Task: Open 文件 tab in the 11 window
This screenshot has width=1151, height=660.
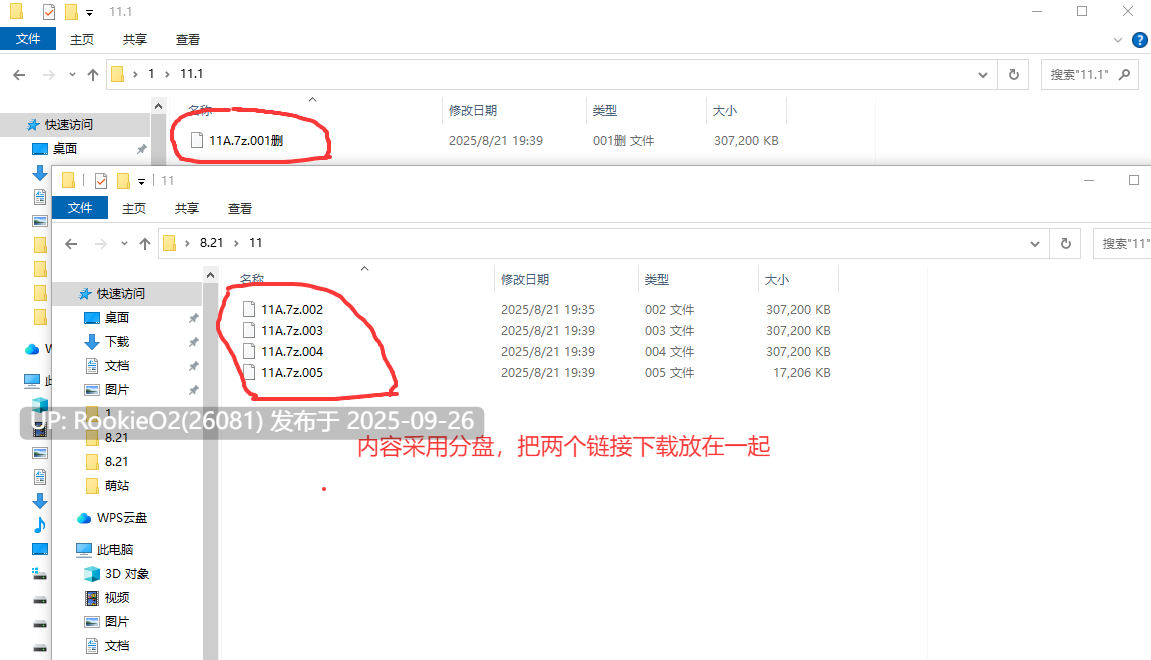Action: point(80,208)
